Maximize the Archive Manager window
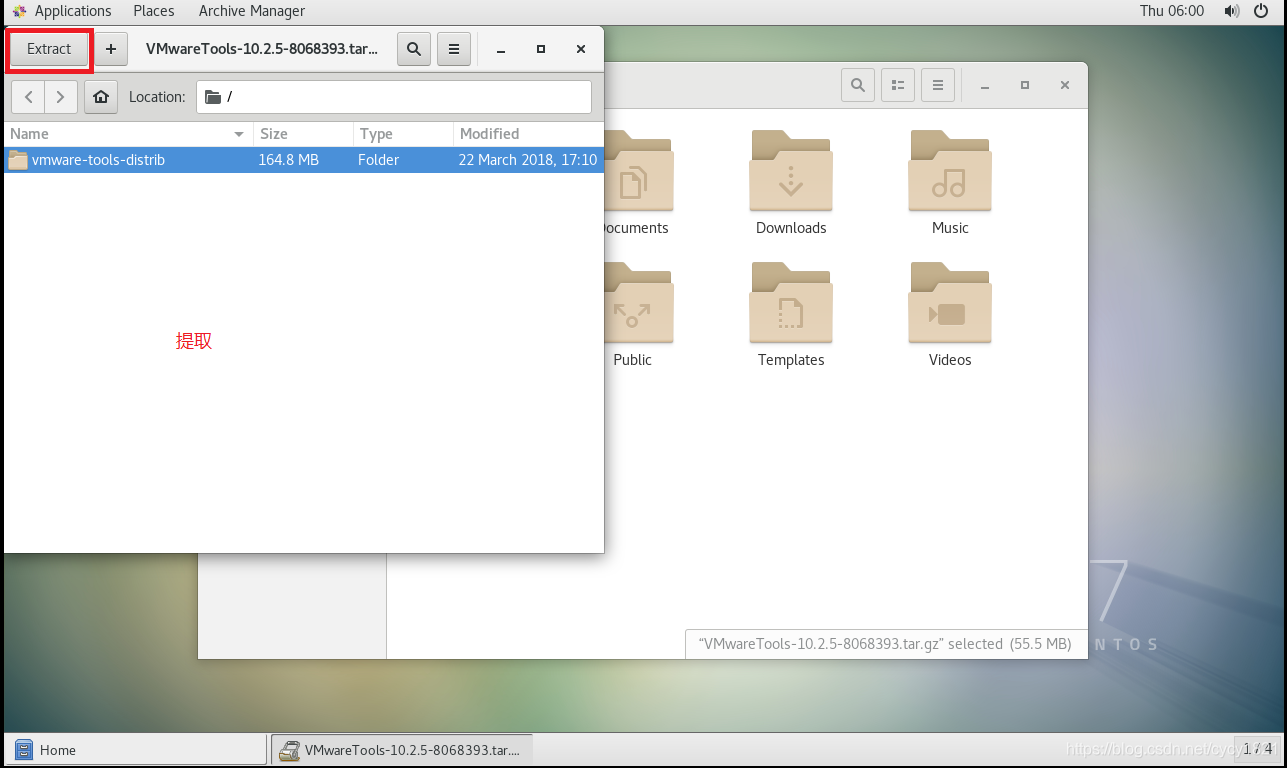 pyautogui.click(x=541, y=49)
